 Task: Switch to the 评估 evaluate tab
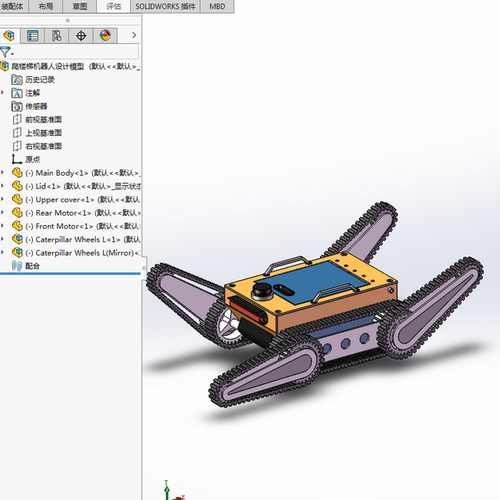(114, 6)
